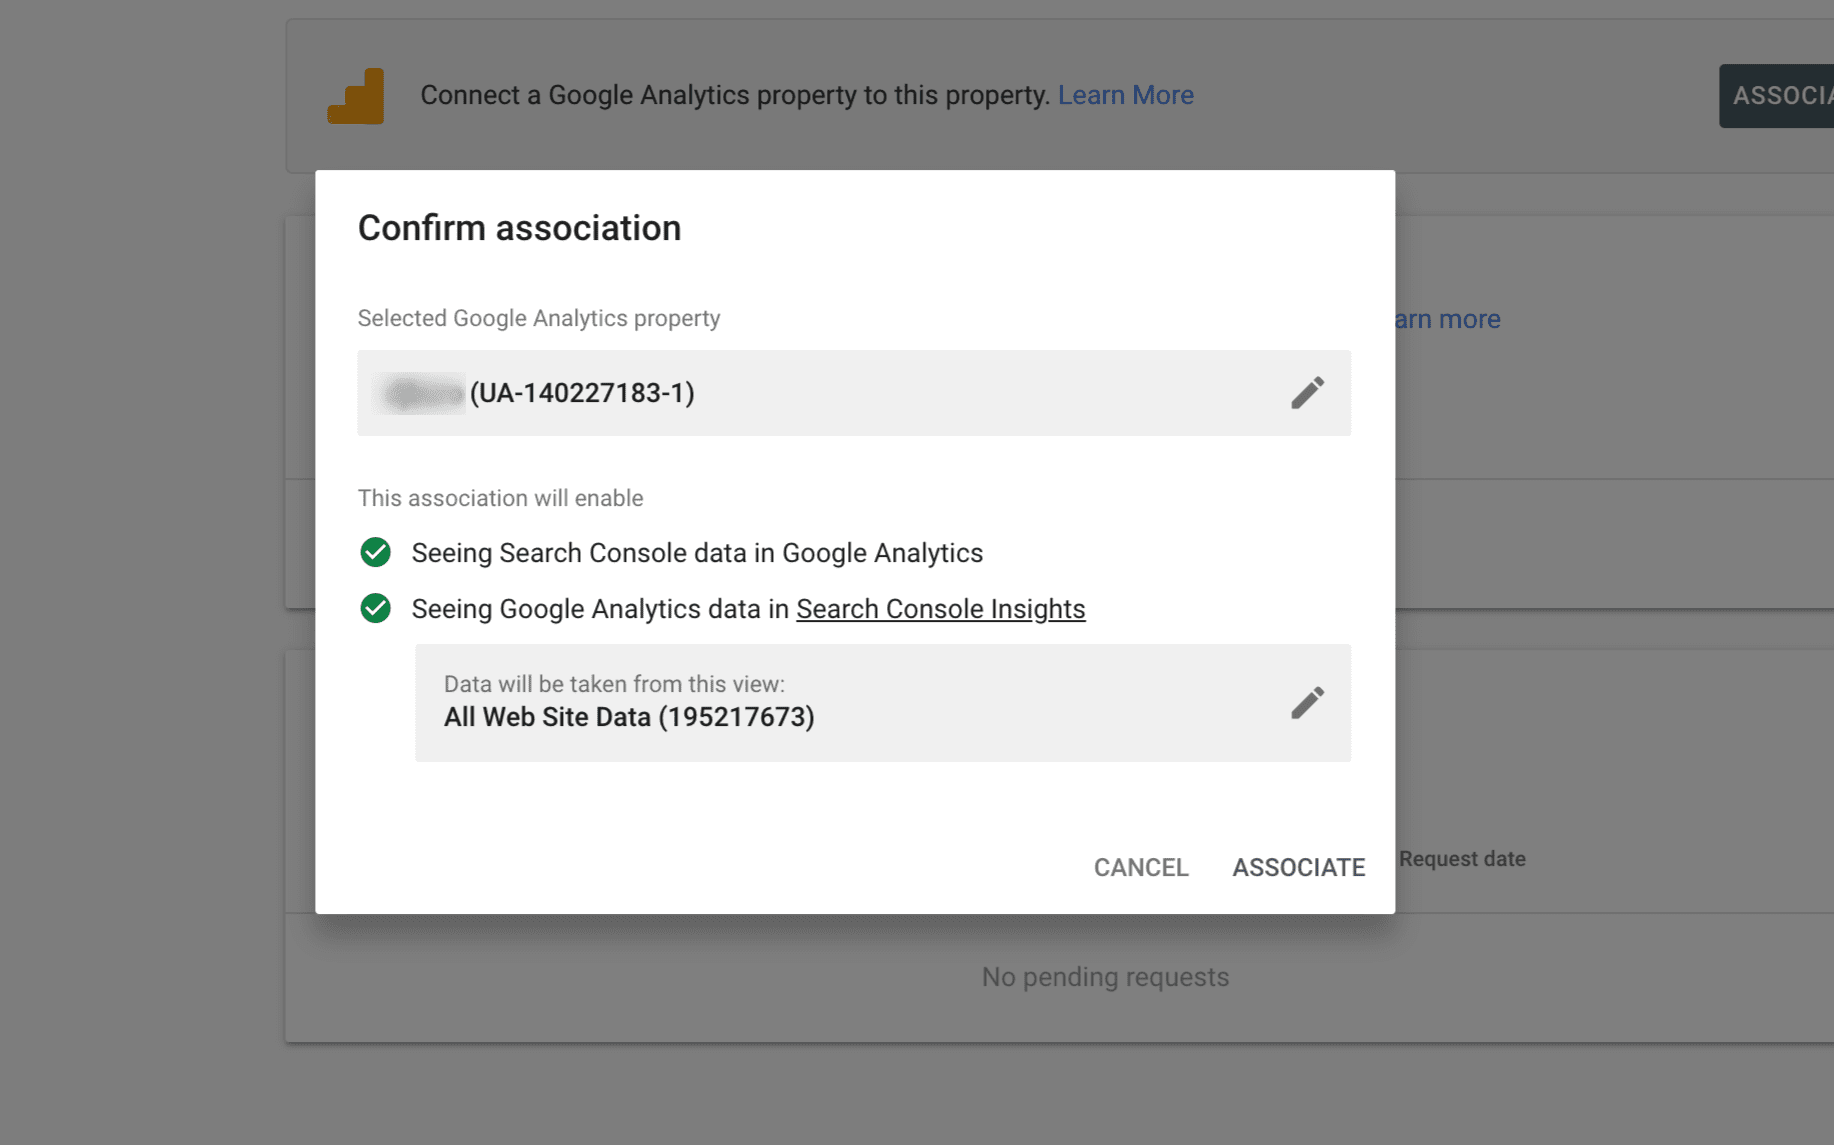Click the orange Google Analytics logo
Screen dimensions: 1834x1145
click(355, 96)
